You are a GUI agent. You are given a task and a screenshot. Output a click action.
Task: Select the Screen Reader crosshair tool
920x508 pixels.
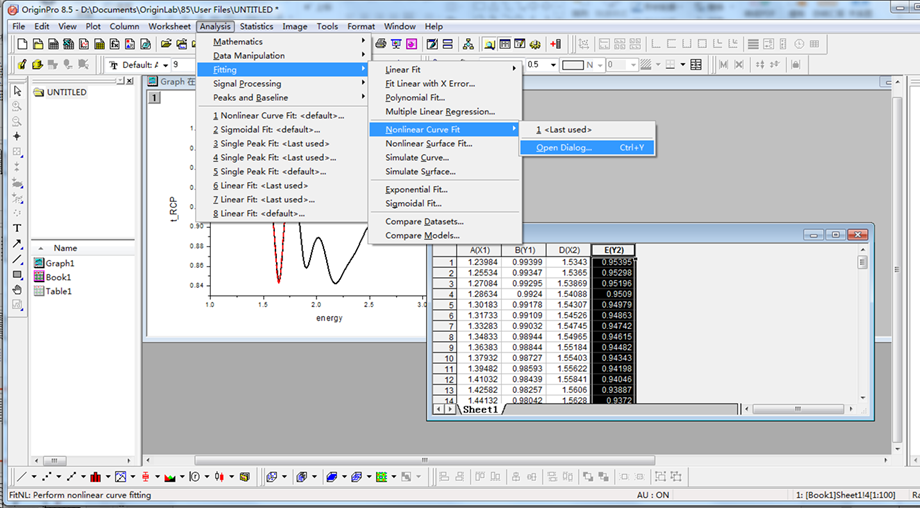[17, 136]
